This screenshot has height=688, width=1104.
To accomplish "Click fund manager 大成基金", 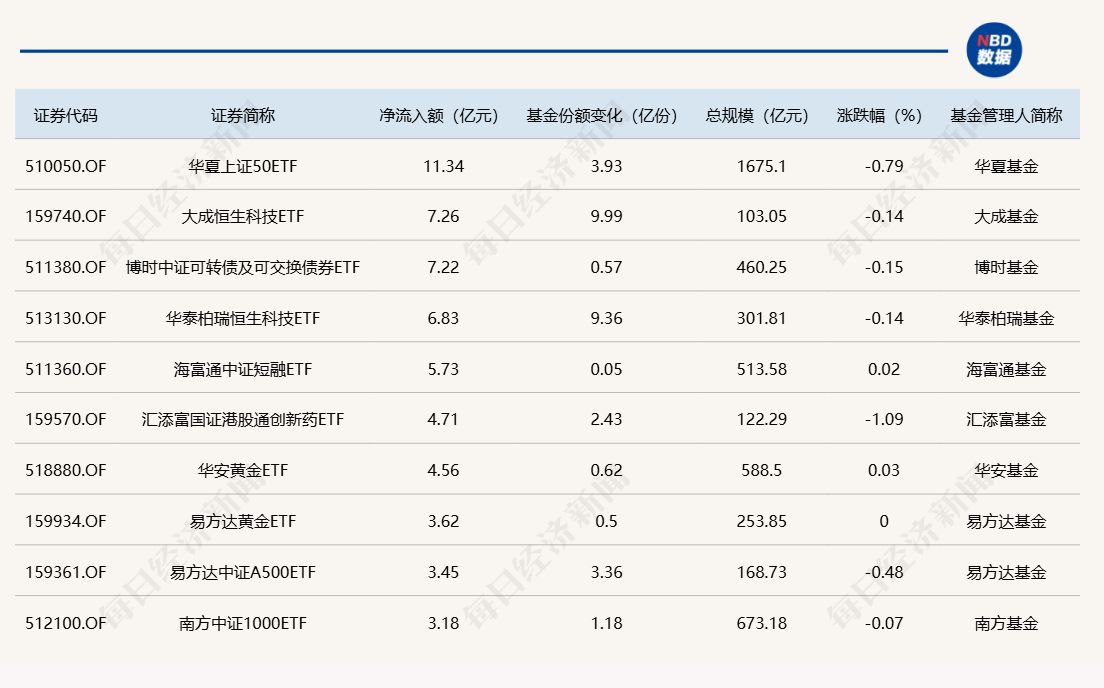I will click(x=1006, y=216).
